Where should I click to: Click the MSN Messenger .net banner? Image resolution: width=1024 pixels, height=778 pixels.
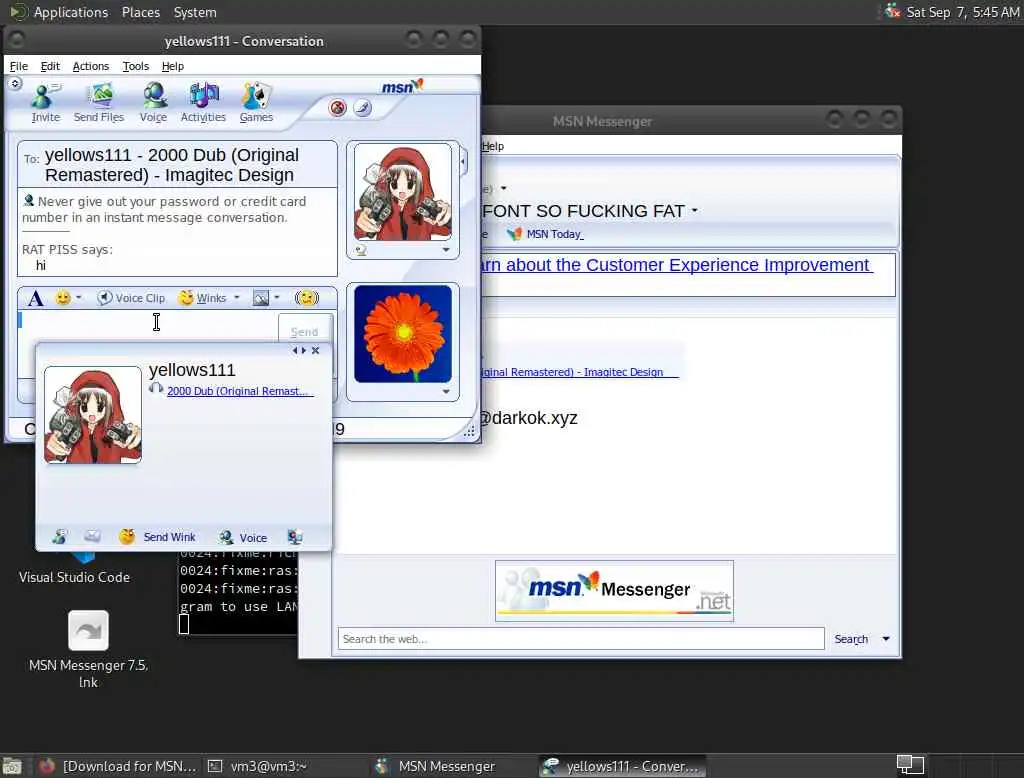[614, 591]
